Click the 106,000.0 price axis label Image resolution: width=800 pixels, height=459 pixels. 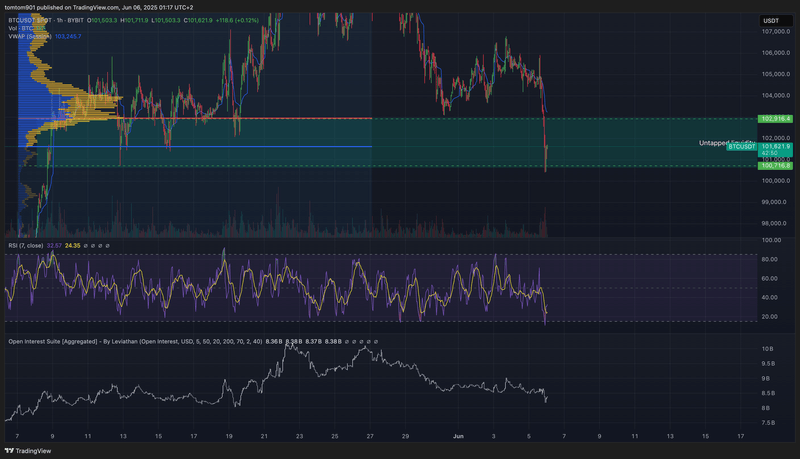click(776, 53)
